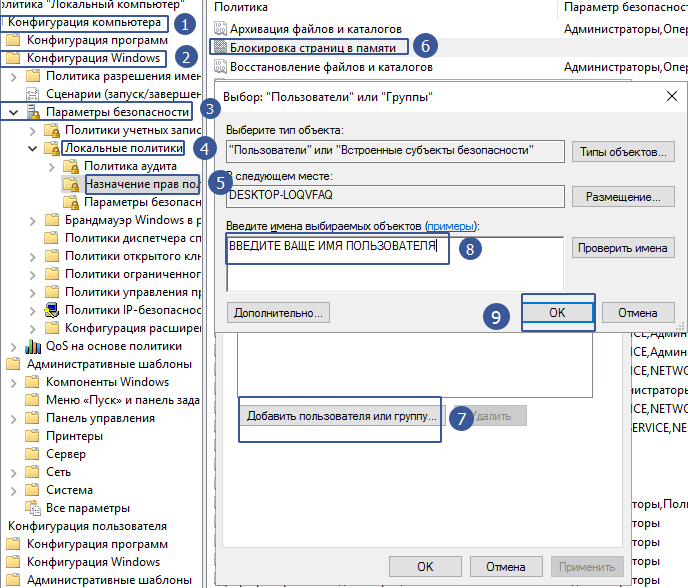Click folder icon of Компоненты Windows
Image resolution: width=688 pixels, height=588 pixels.
click(x=32, y=382)
